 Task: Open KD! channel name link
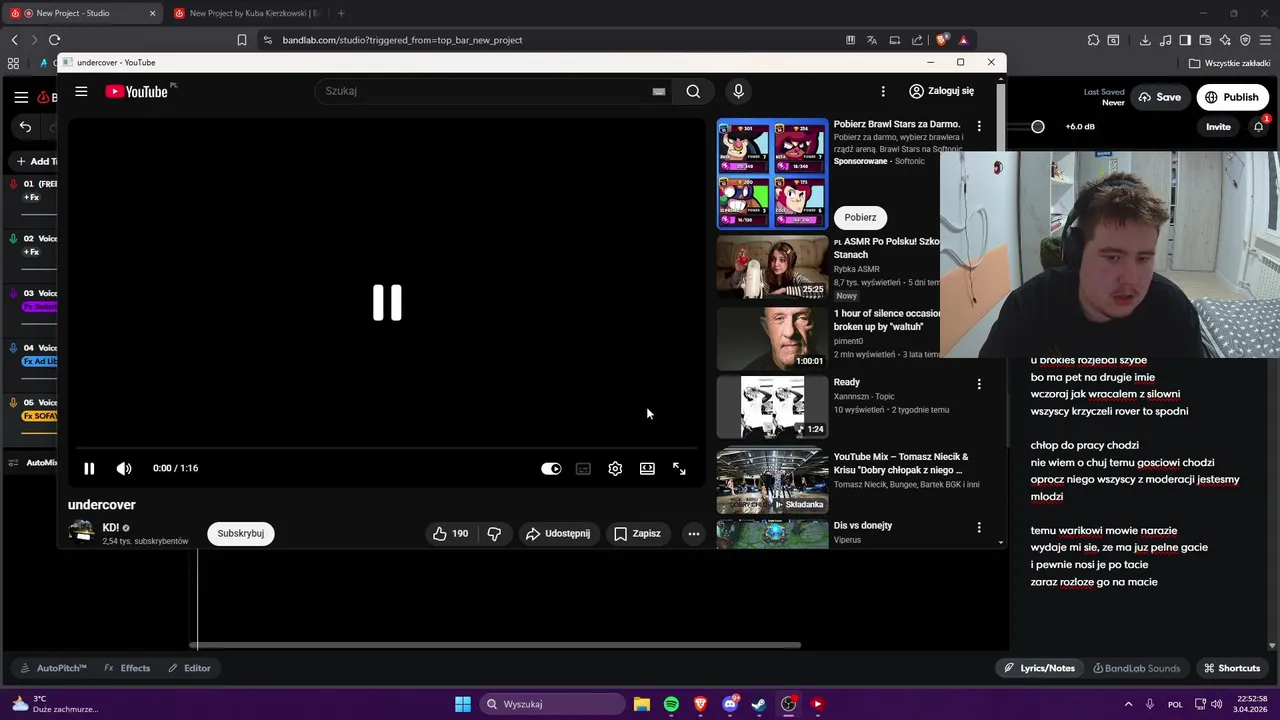click(x=111, y=527)
